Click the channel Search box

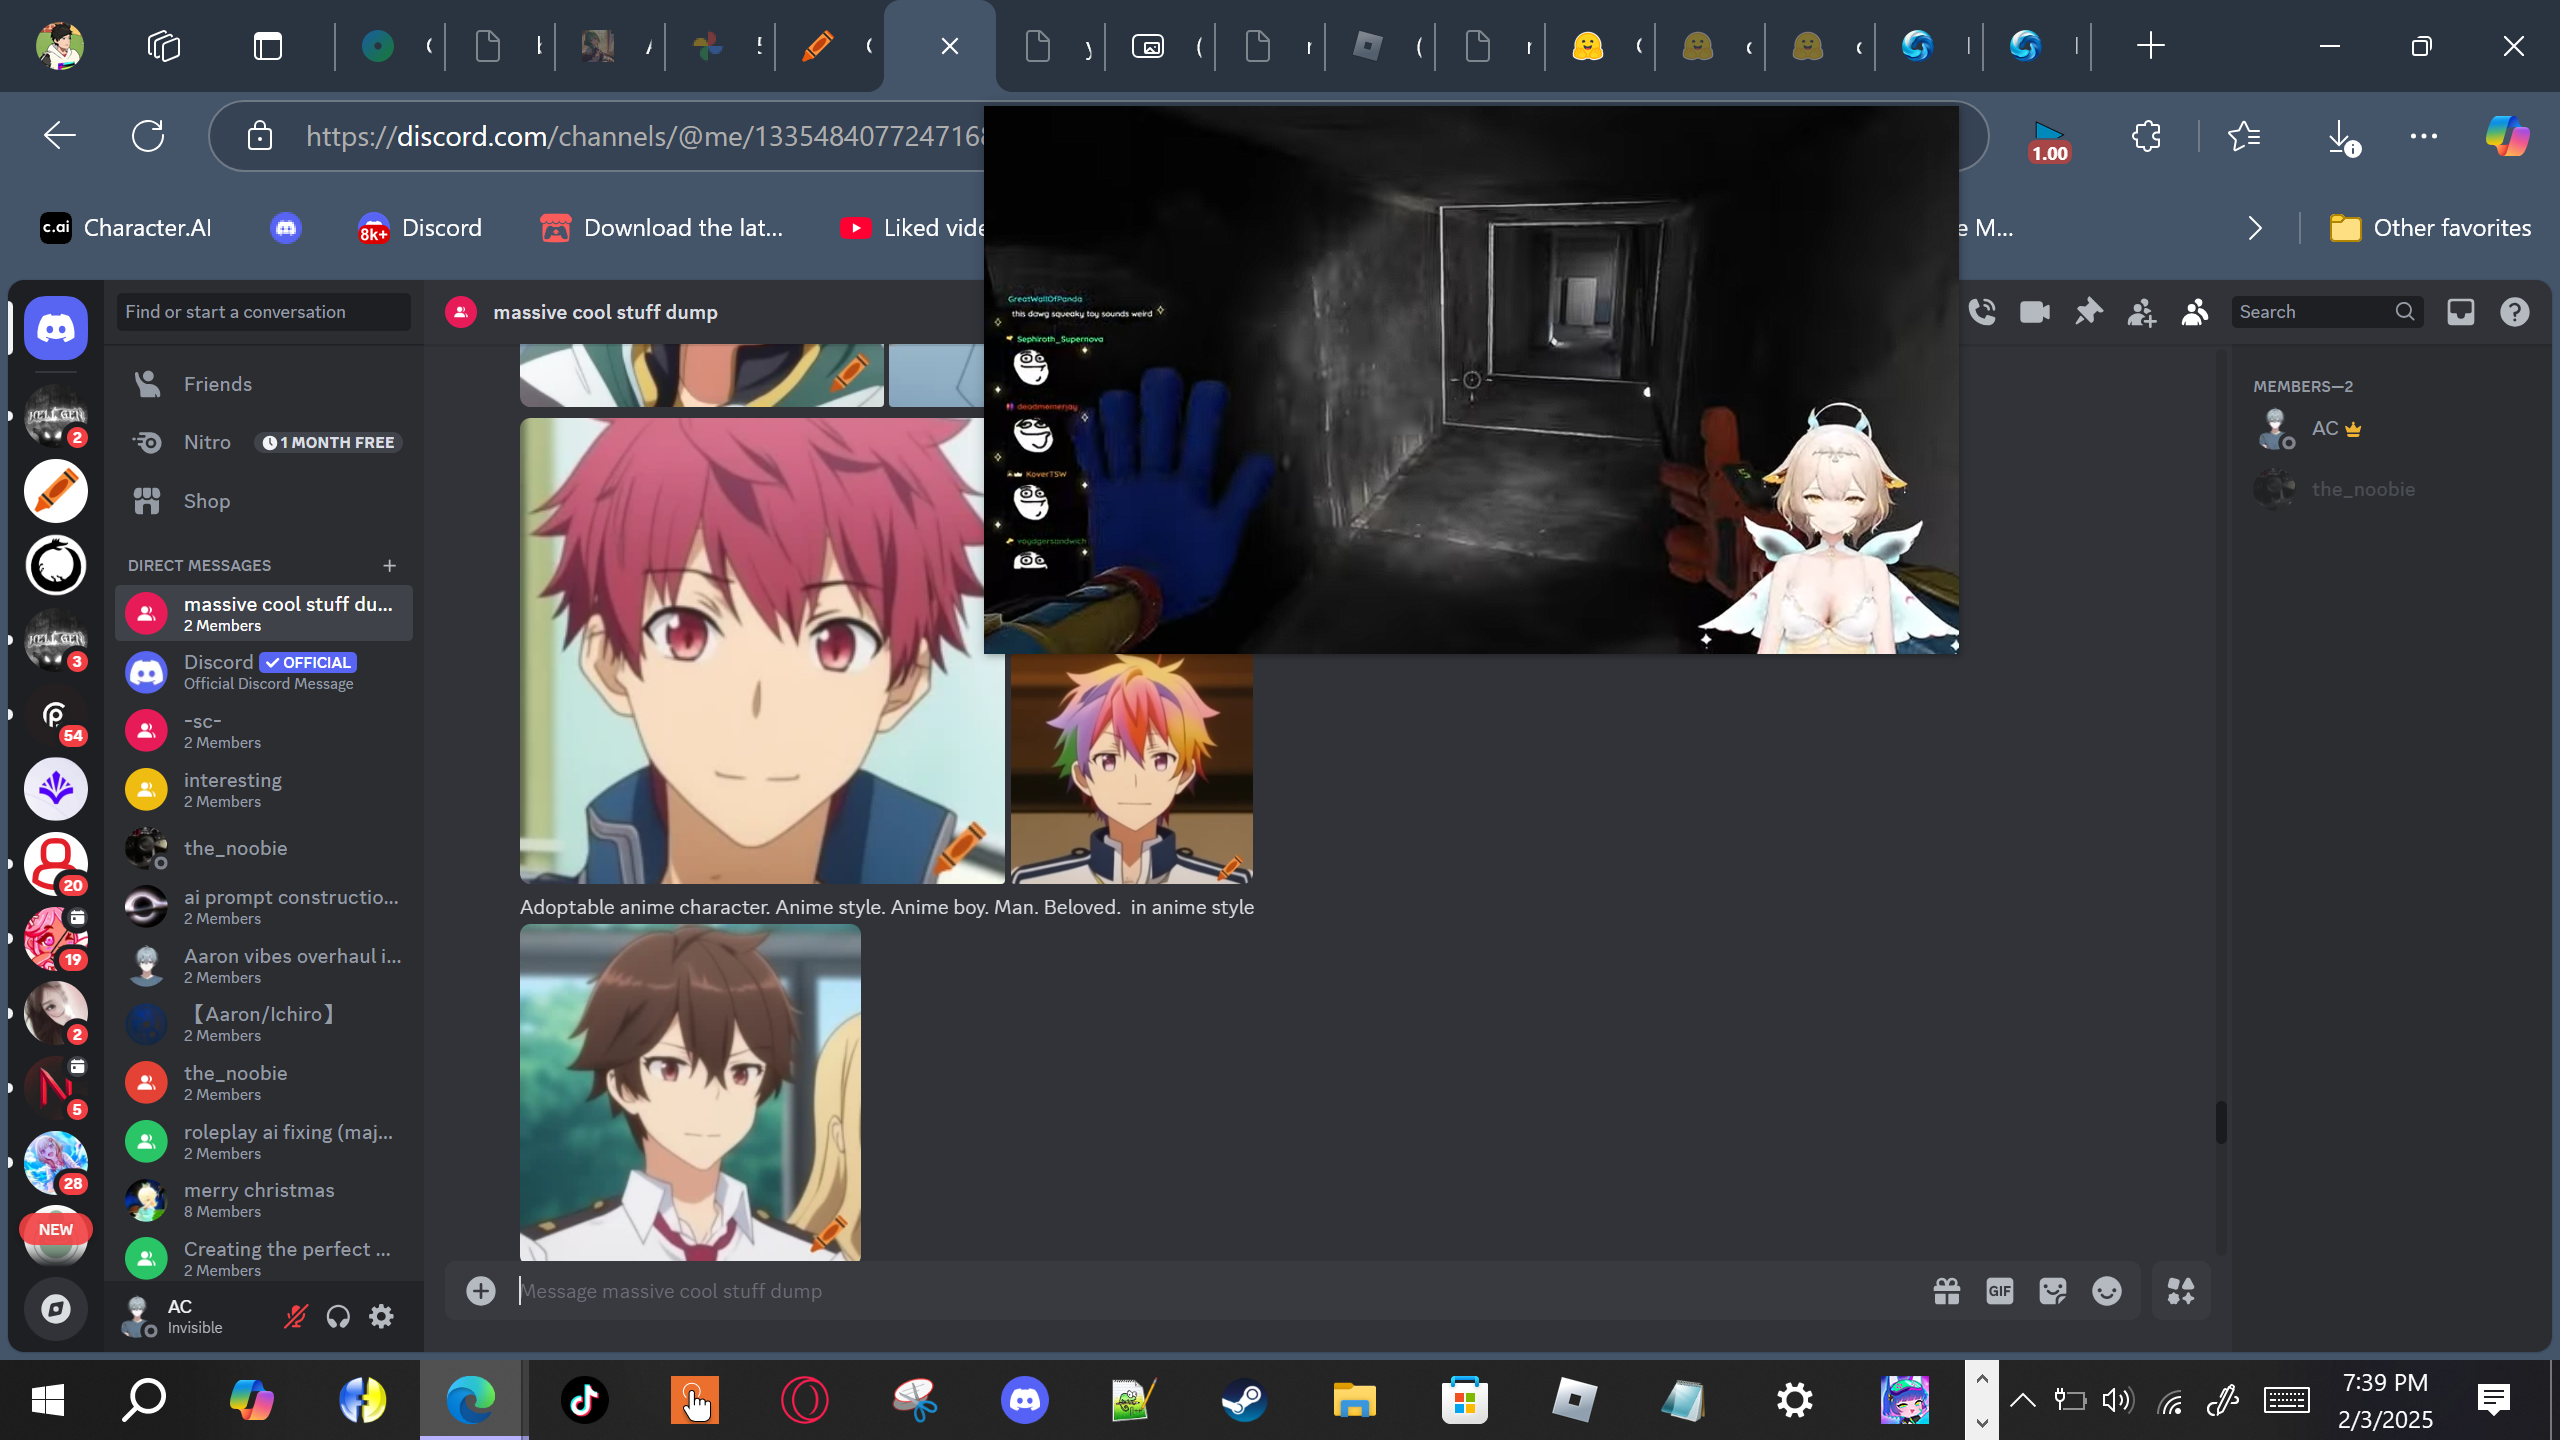(x=2327, y=312)
